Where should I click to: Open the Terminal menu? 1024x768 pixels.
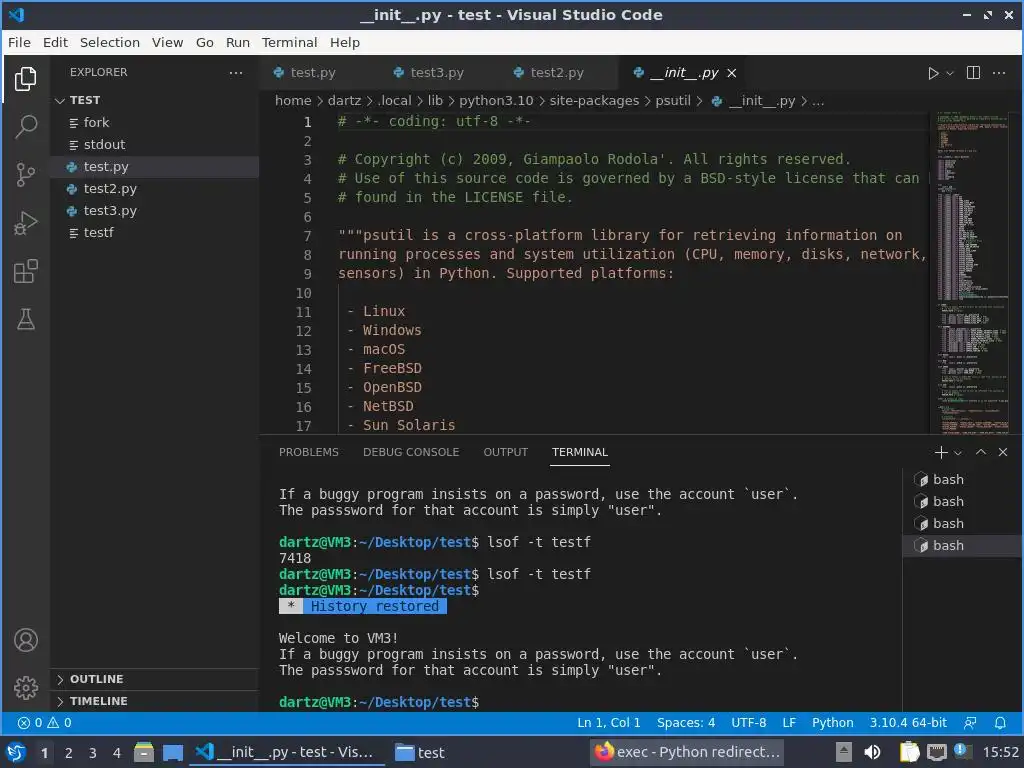[x=289, y=42]
